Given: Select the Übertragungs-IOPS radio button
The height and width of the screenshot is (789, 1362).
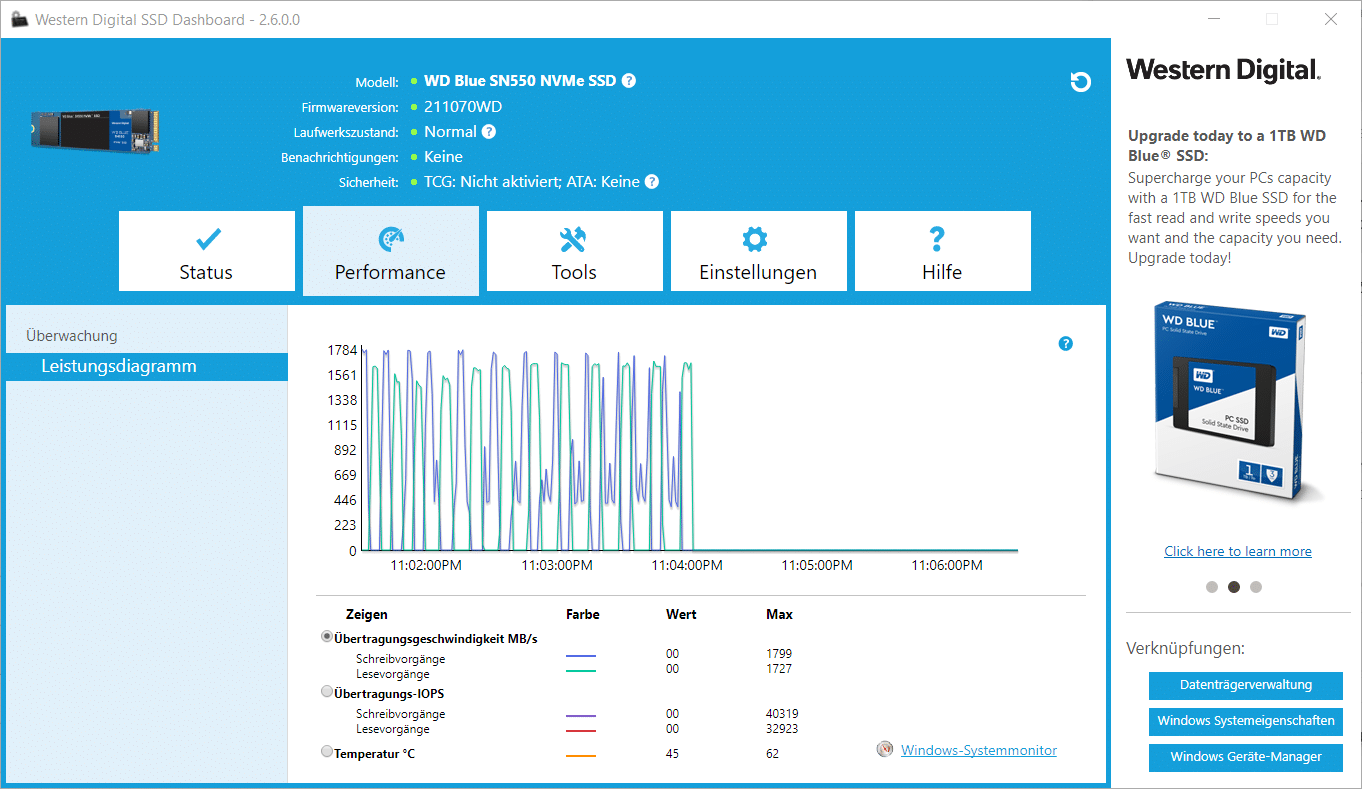Looking at the screenshot, I should point(327,692).
